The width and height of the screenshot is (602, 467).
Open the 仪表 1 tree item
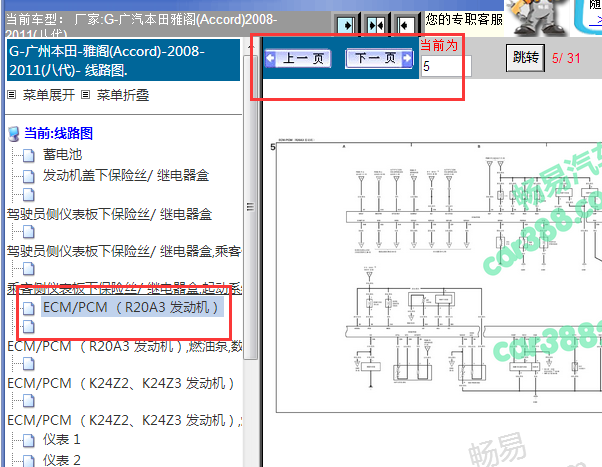pyautogui.click(x=62, y=439)
